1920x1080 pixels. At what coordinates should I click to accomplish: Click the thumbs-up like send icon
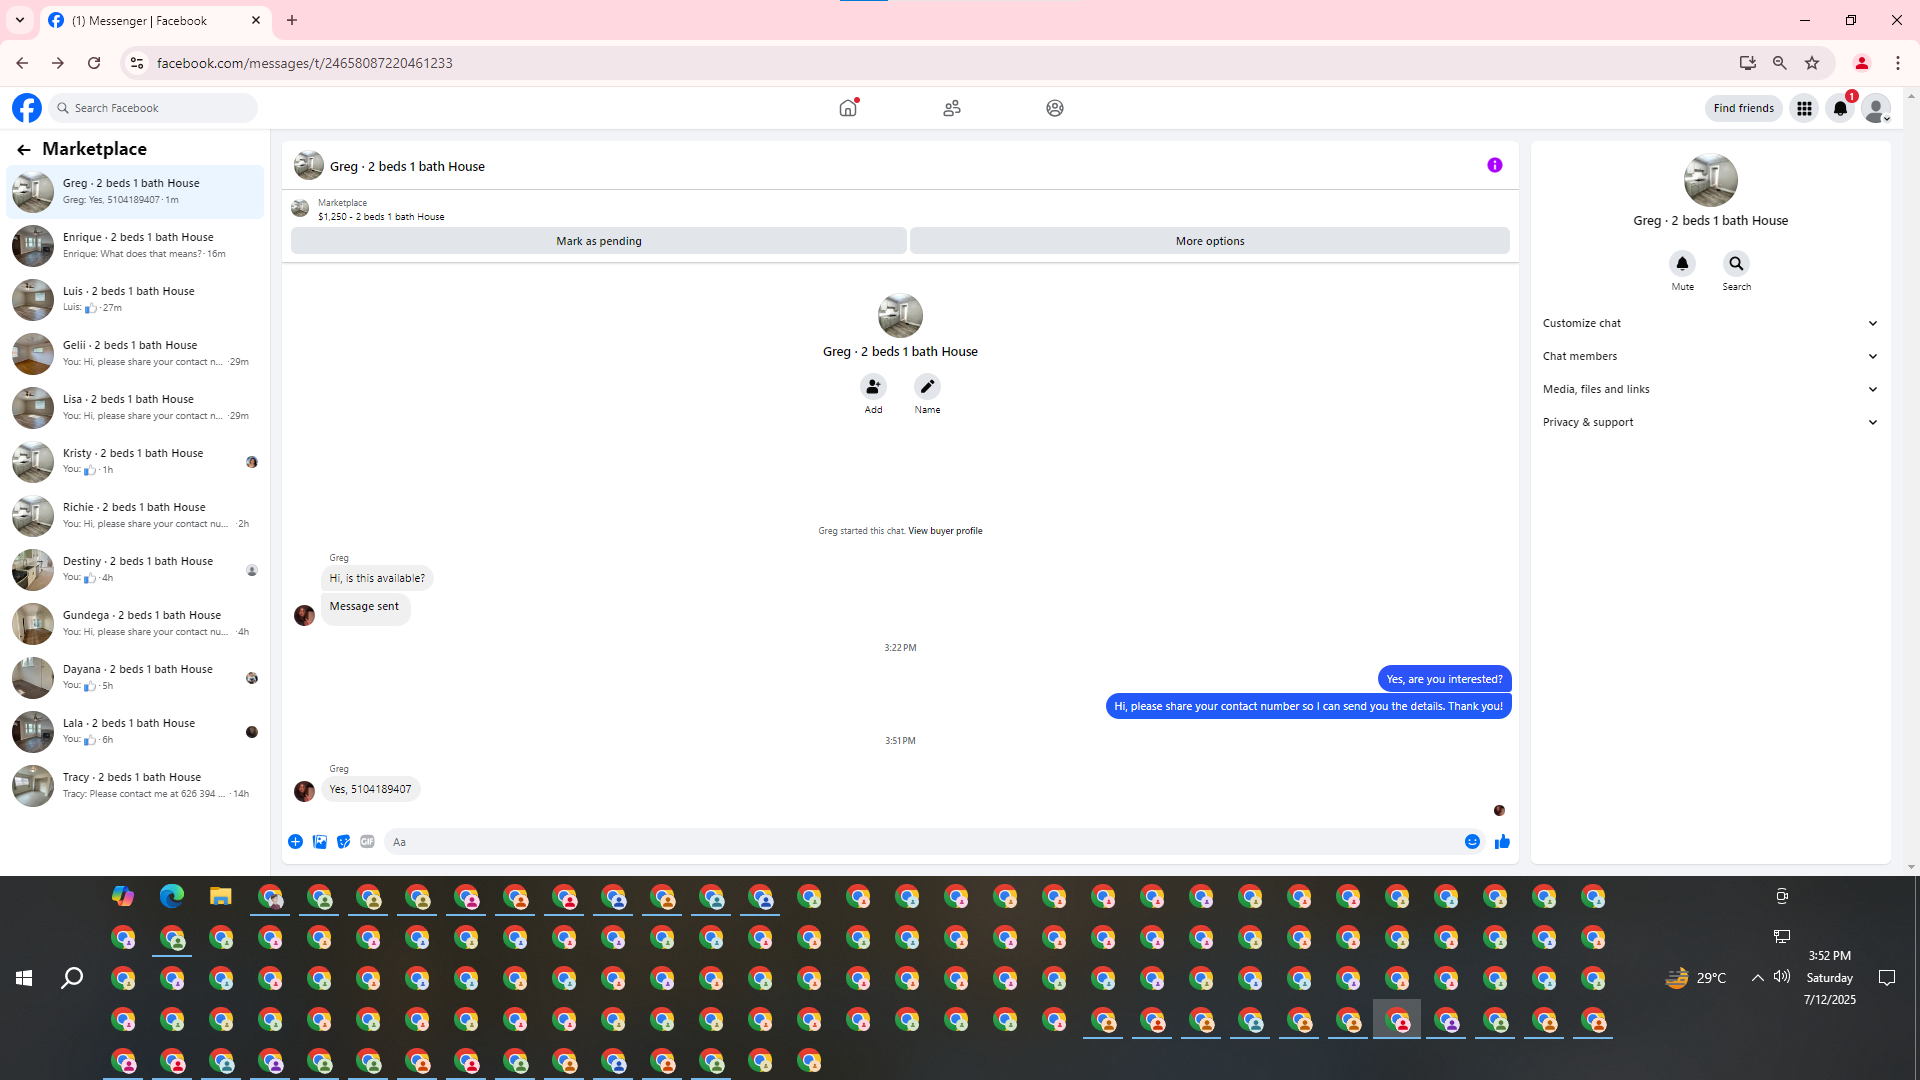coord(1501,842)
